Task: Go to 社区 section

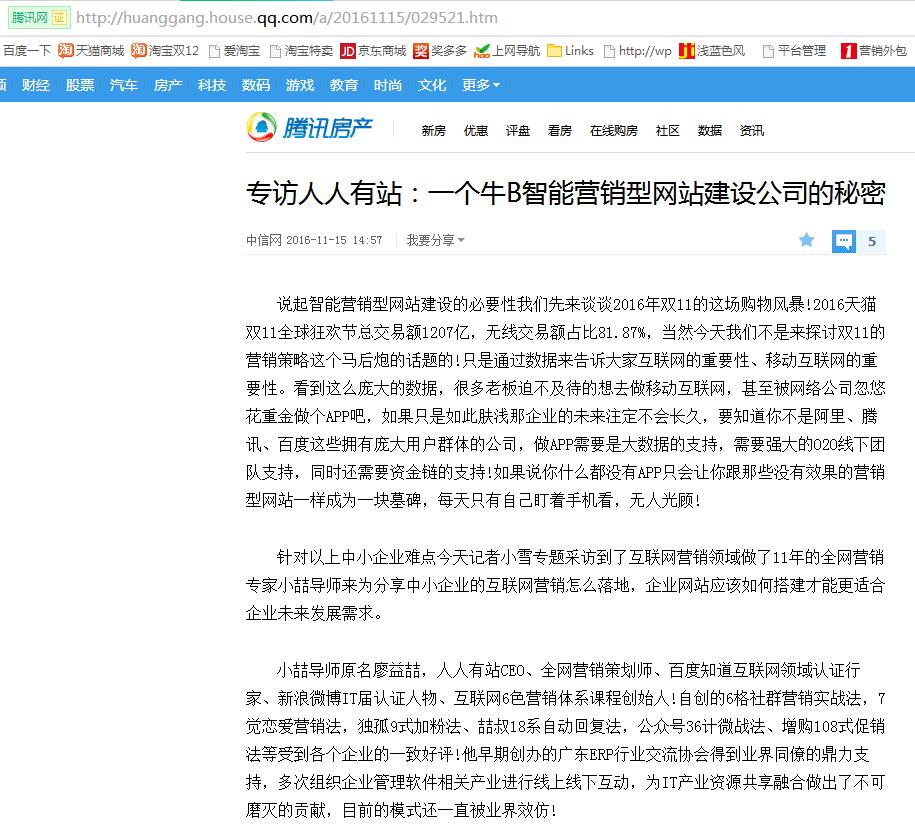Action: pos(668,131)
